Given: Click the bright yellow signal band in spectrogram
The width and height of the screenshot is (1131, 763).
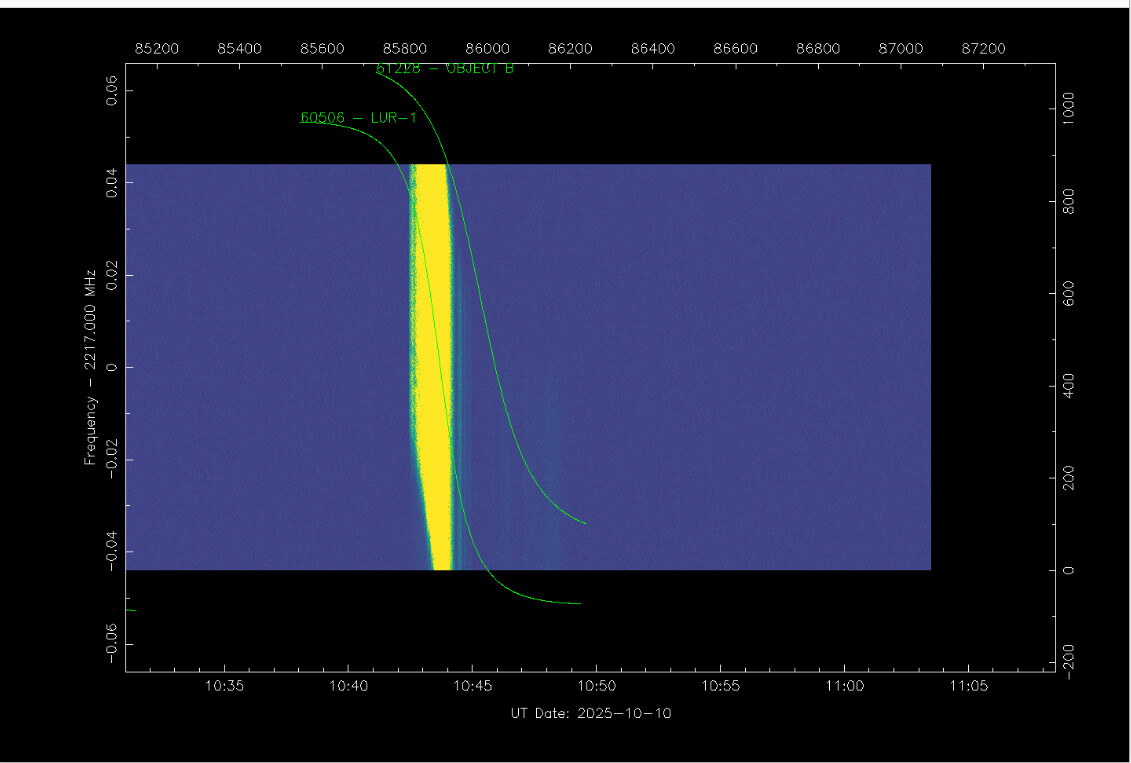Looking at the screenshot, I should 432,360.
